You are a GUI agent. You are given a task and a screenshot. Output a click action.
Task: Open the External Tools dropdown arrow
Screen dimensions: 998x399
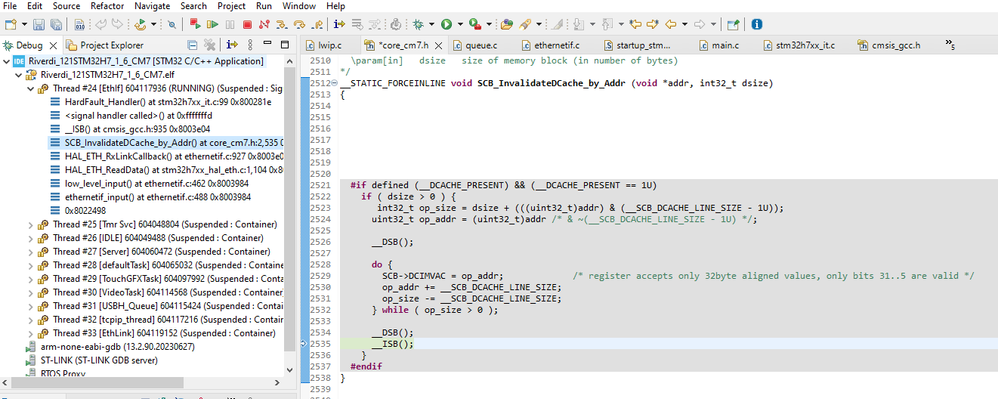489,24
